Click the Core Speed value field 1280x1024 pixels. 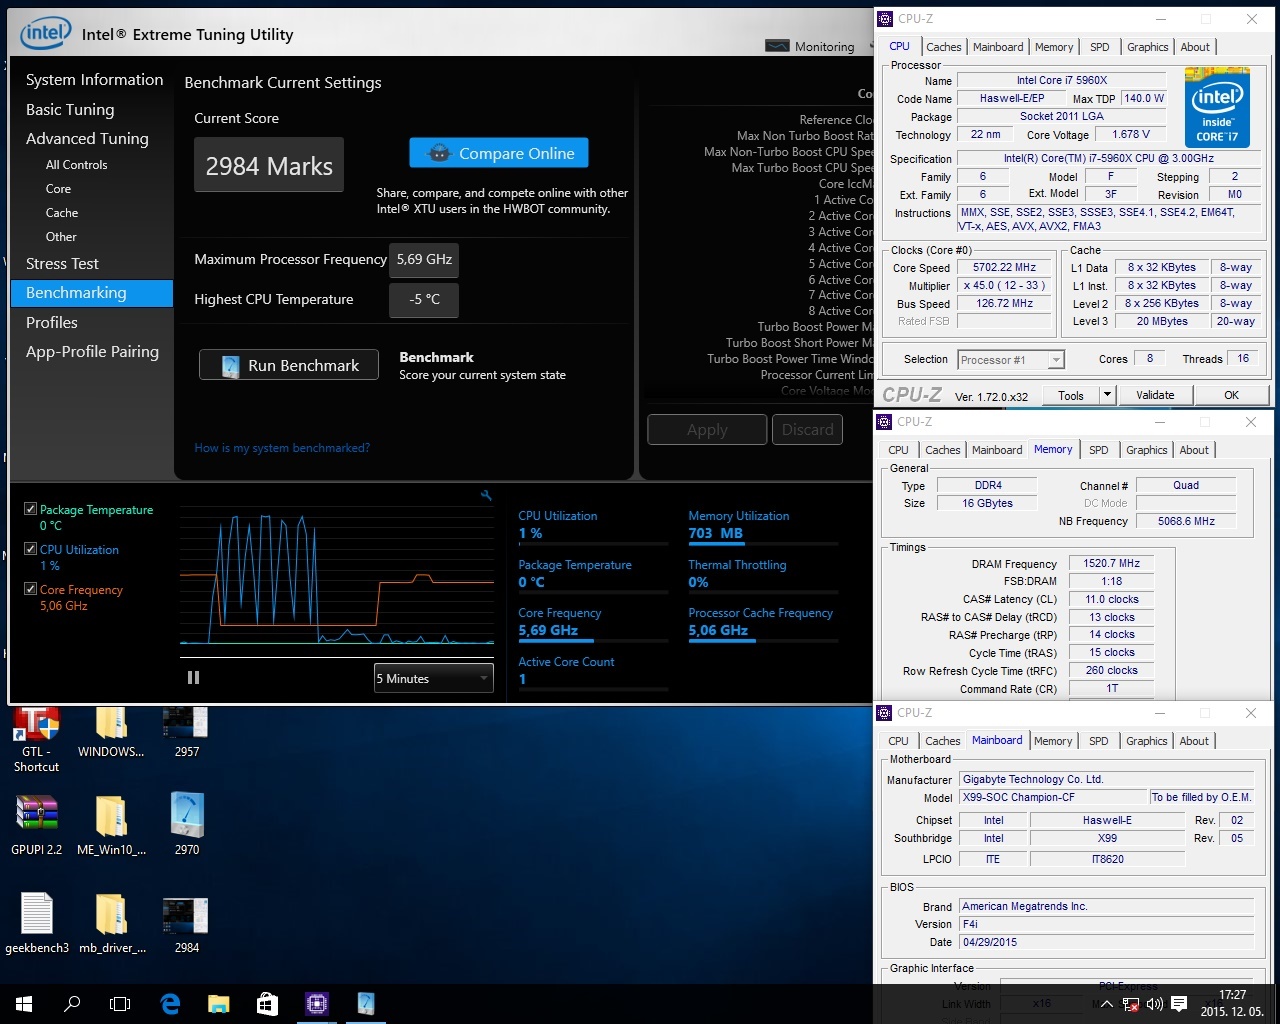pyautogui.click(x=1004, y=268)
